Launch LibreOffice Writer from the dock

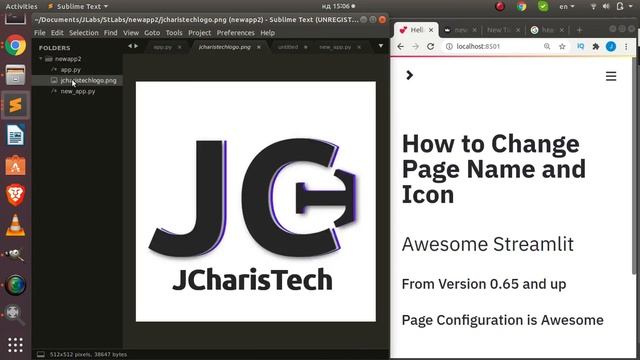[16, 135]
